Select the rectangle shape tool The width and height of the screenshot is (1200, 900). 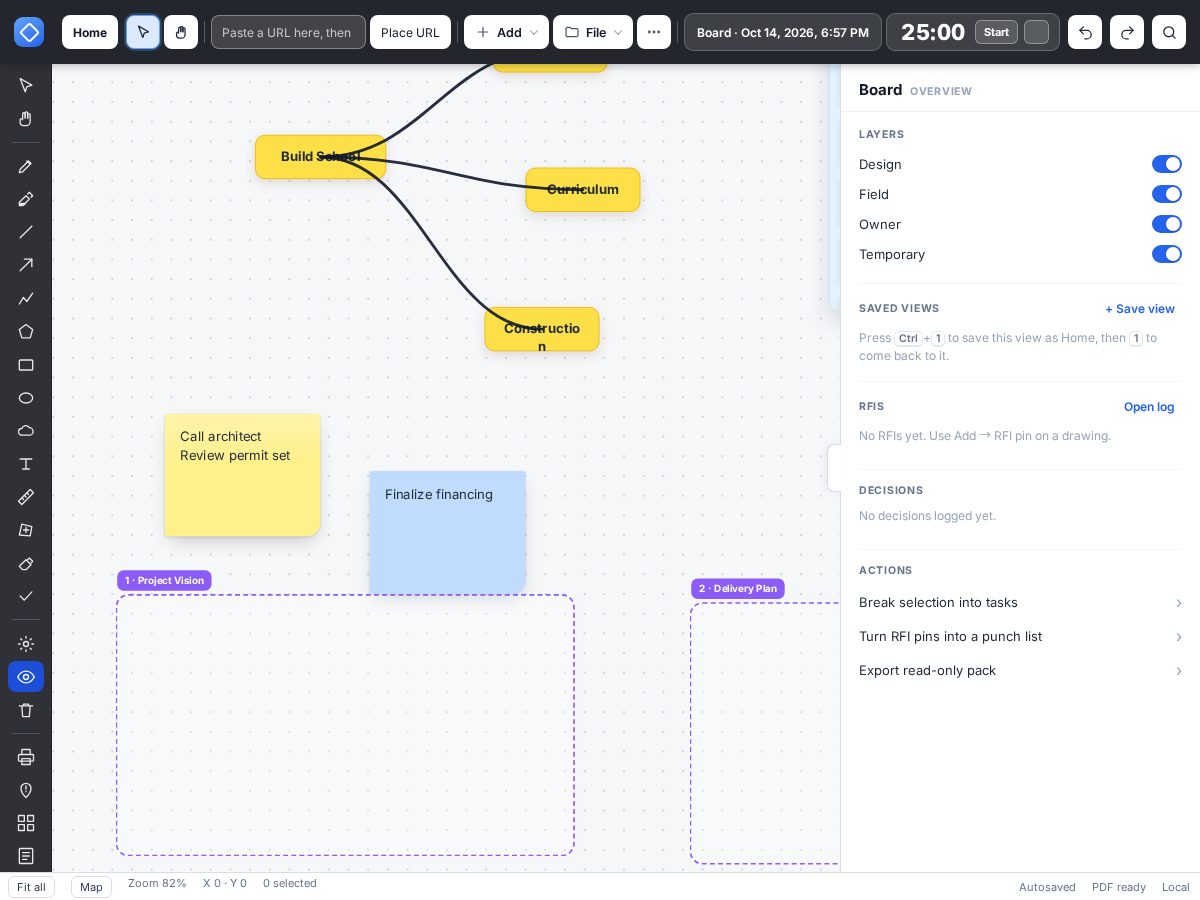(x=26, y=365)
